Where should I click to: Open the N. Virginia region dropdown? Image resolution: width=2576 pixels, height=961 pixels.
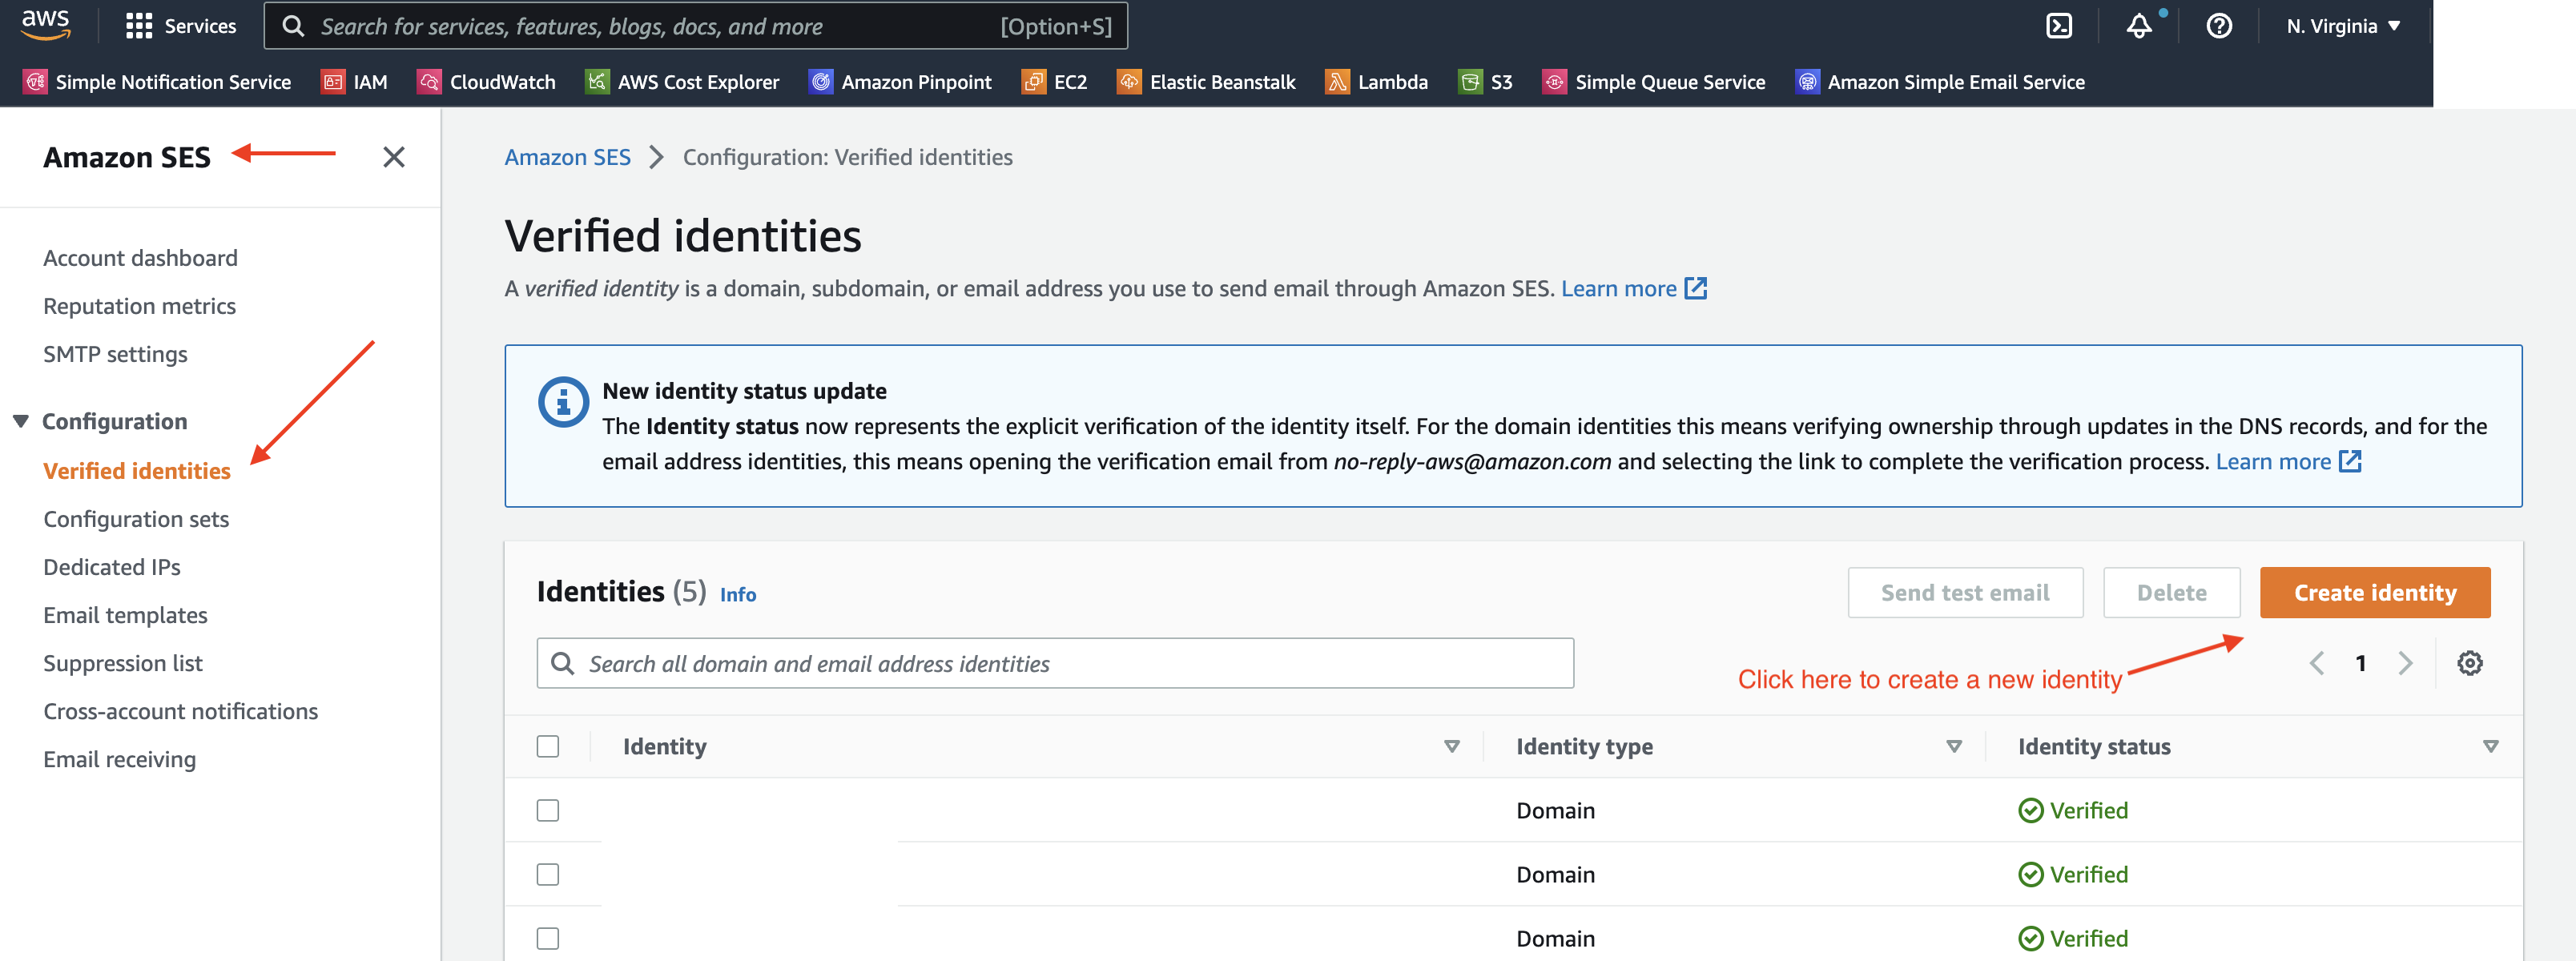[2343, 26]
